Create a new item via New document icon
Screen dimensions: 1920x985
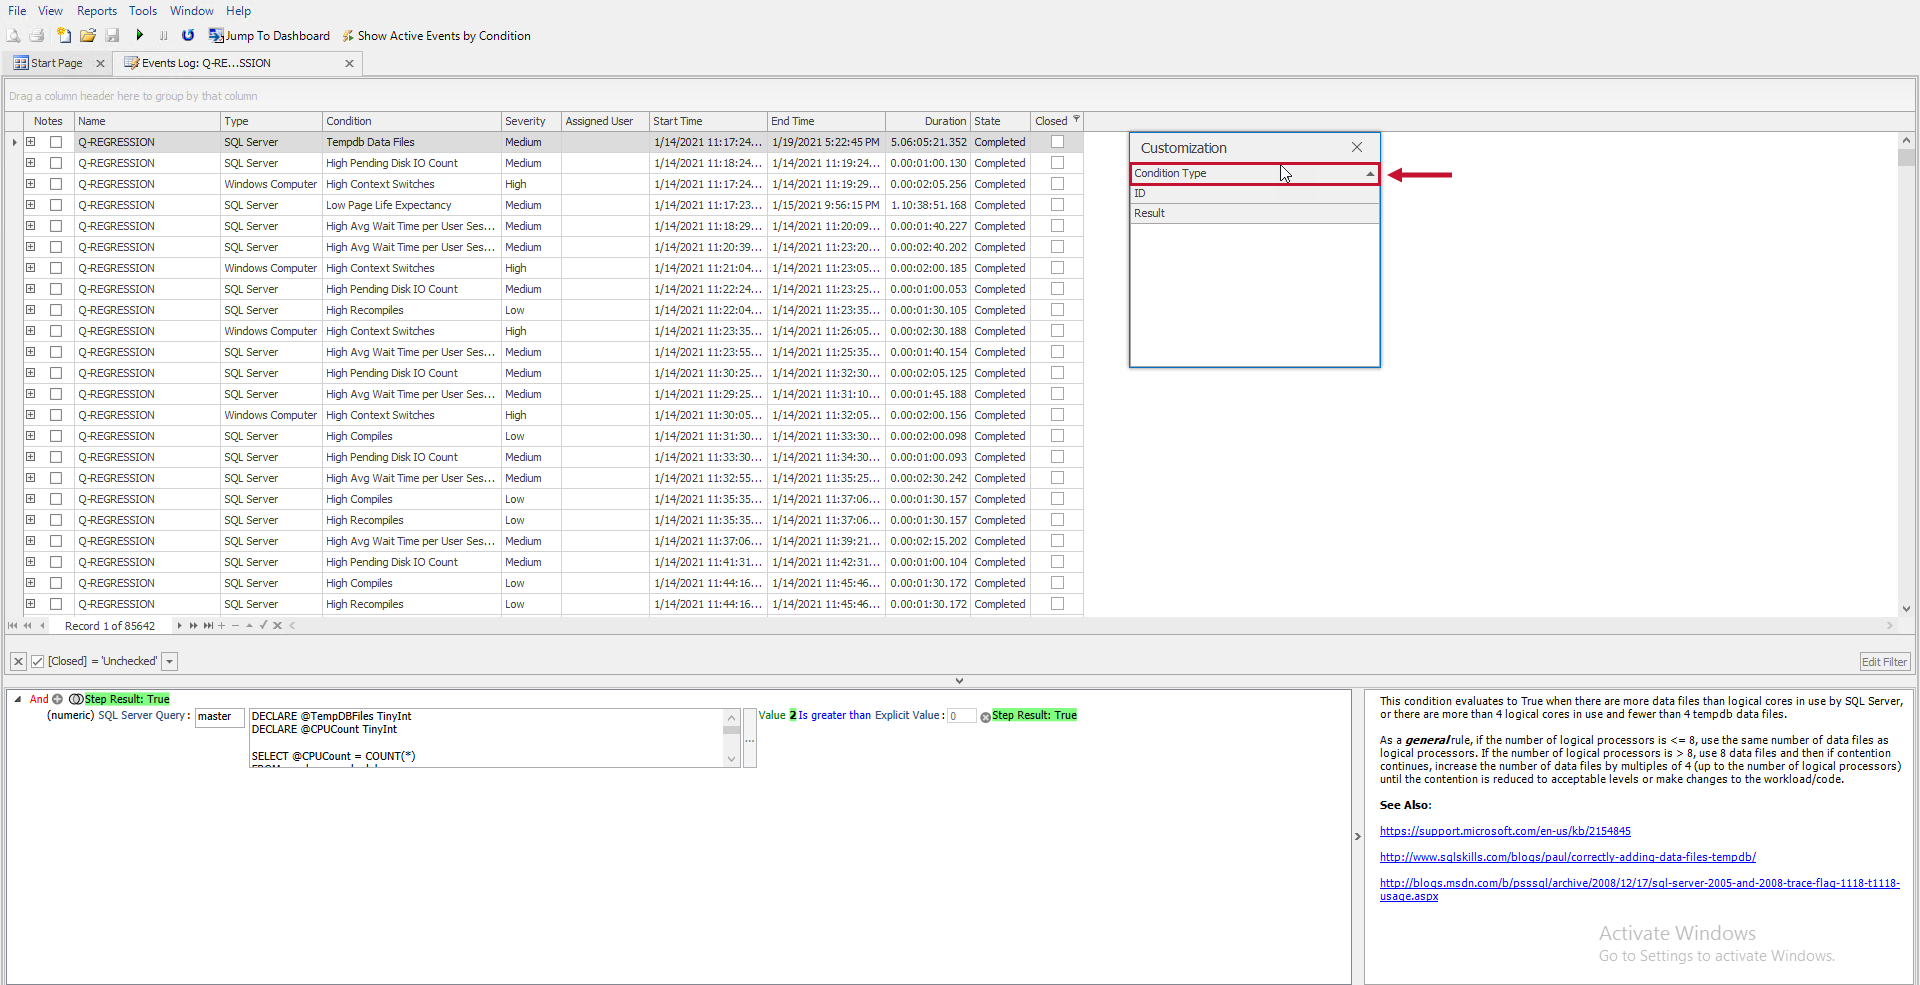pyautogui.click(x=64, y=36)
